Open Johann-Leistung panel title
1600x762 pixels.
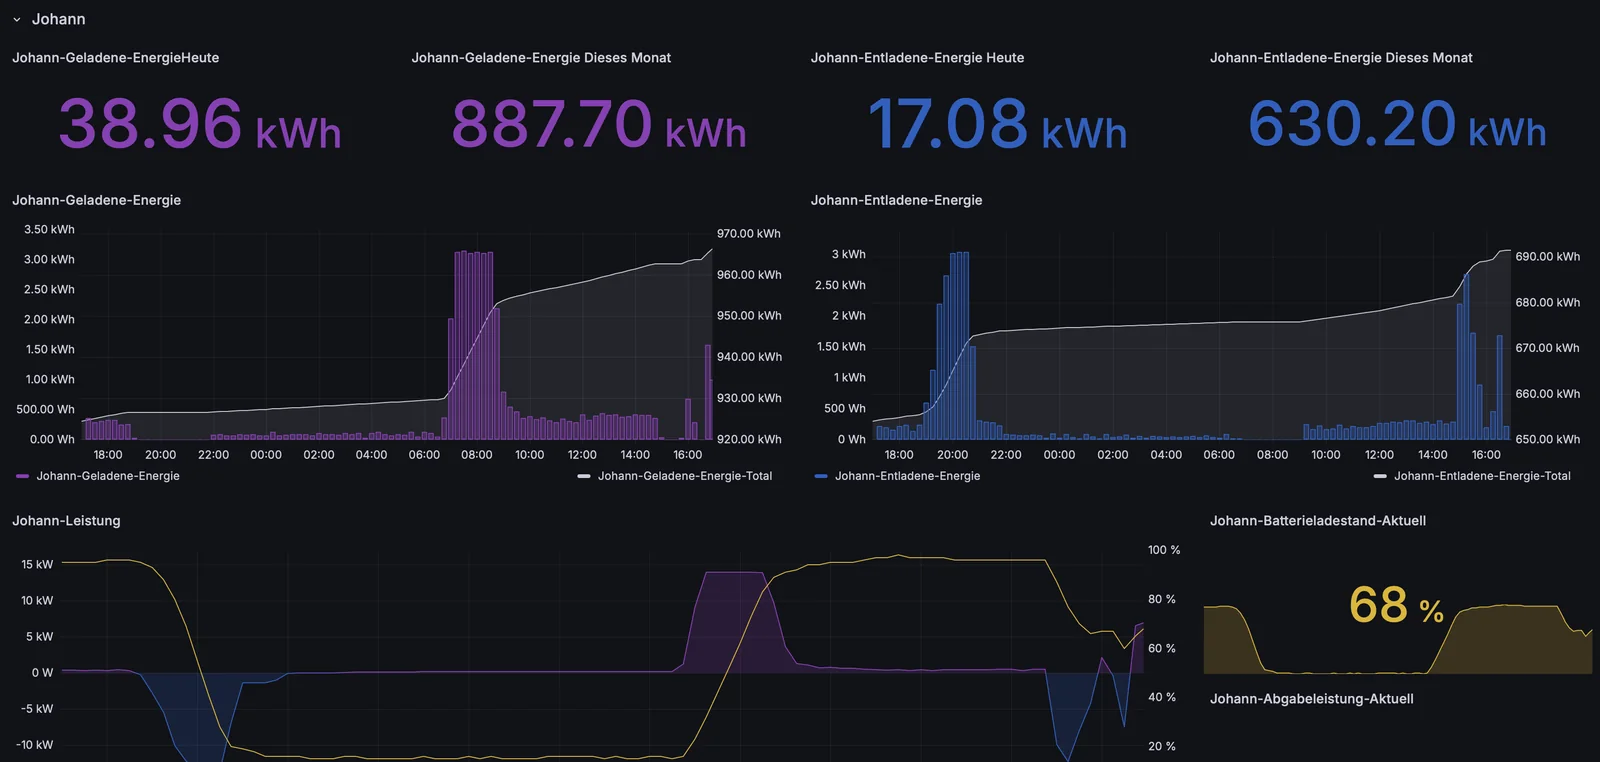66,521
